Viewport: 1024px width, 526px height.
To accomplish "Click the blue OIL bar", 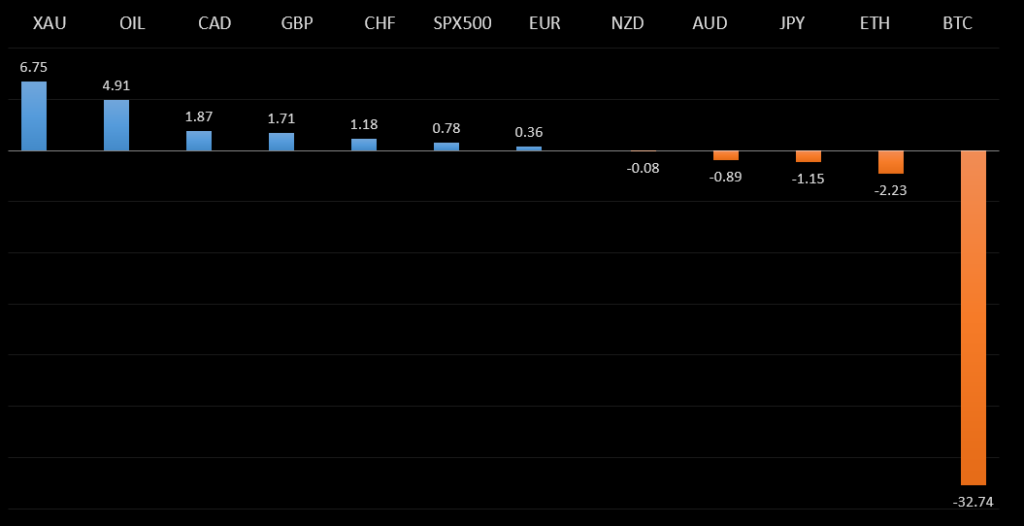I will coord(116,125).
